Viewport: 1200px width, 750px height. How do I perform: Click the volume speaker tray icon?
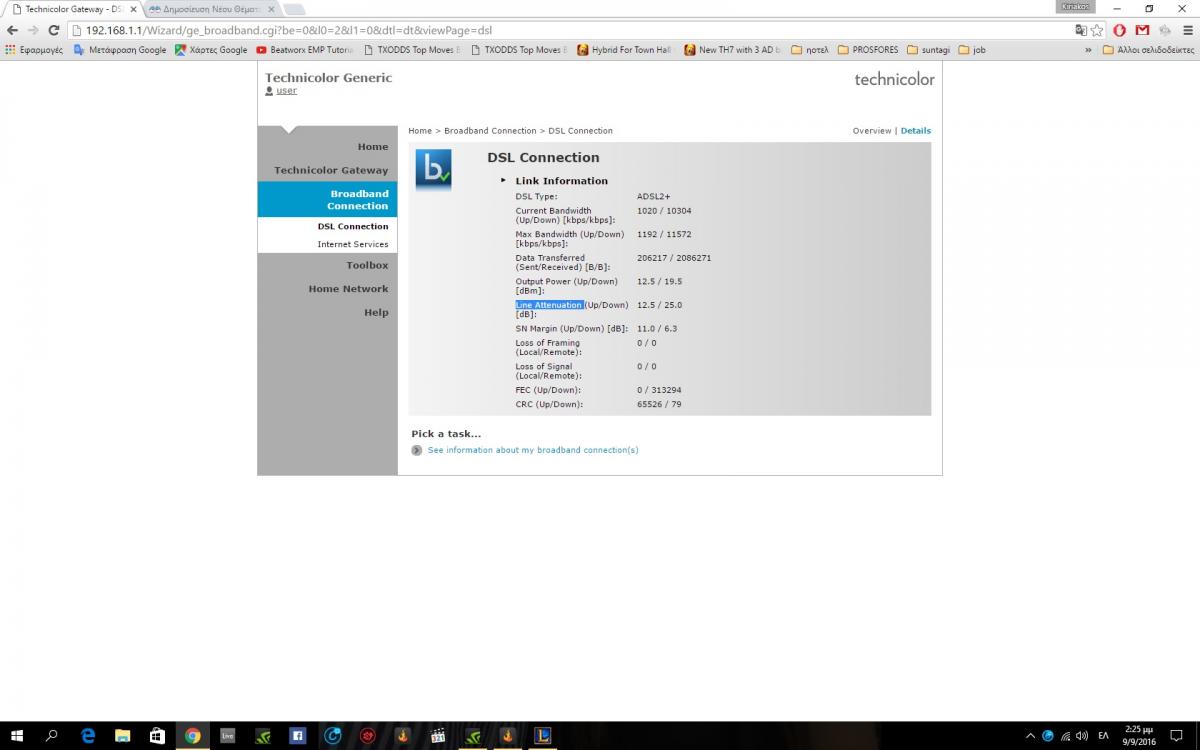[1081, 735]
